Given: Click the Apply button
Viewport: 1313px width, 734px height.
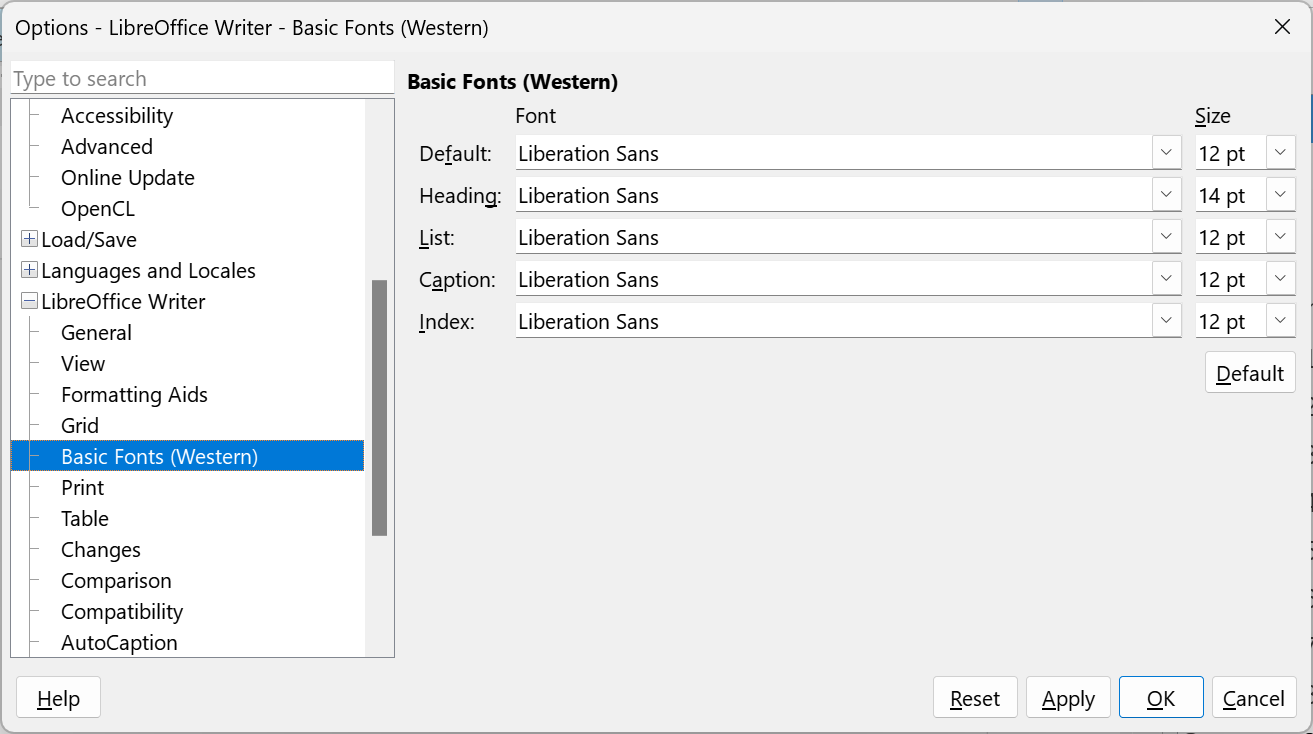Looking at the screenshot, I should pos(1068,698).
